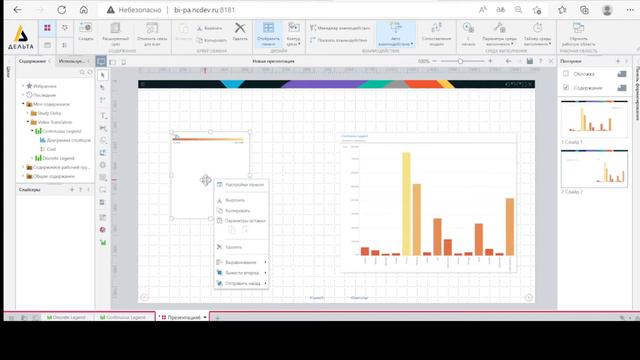Image resolution: width=640 pixels, height=360 pixels.
Task: Open the Презентация tab dropdown arrow
Action: [x=205, y=317]
